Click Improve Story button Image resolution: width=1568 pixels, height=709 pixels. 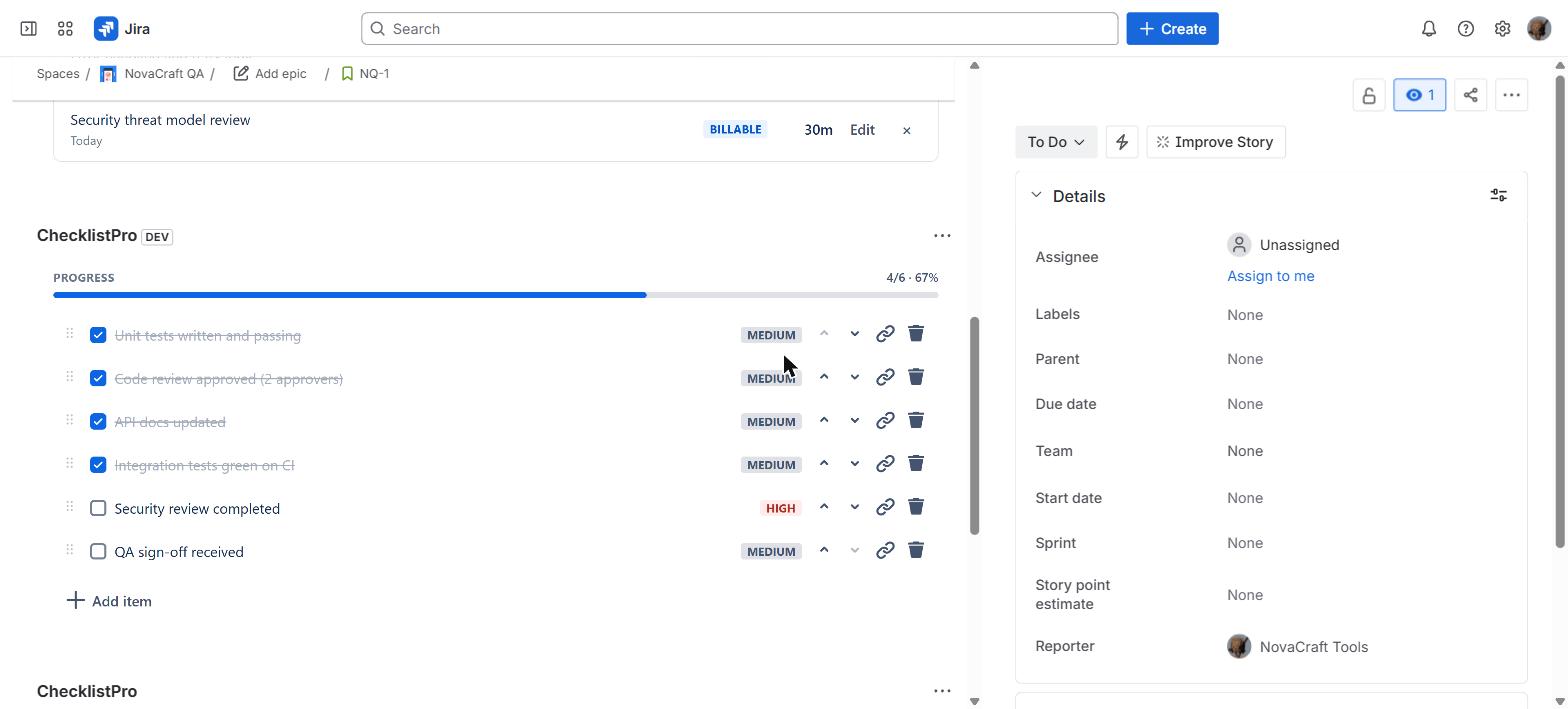pyautogui.click(x=1215, y=142)
